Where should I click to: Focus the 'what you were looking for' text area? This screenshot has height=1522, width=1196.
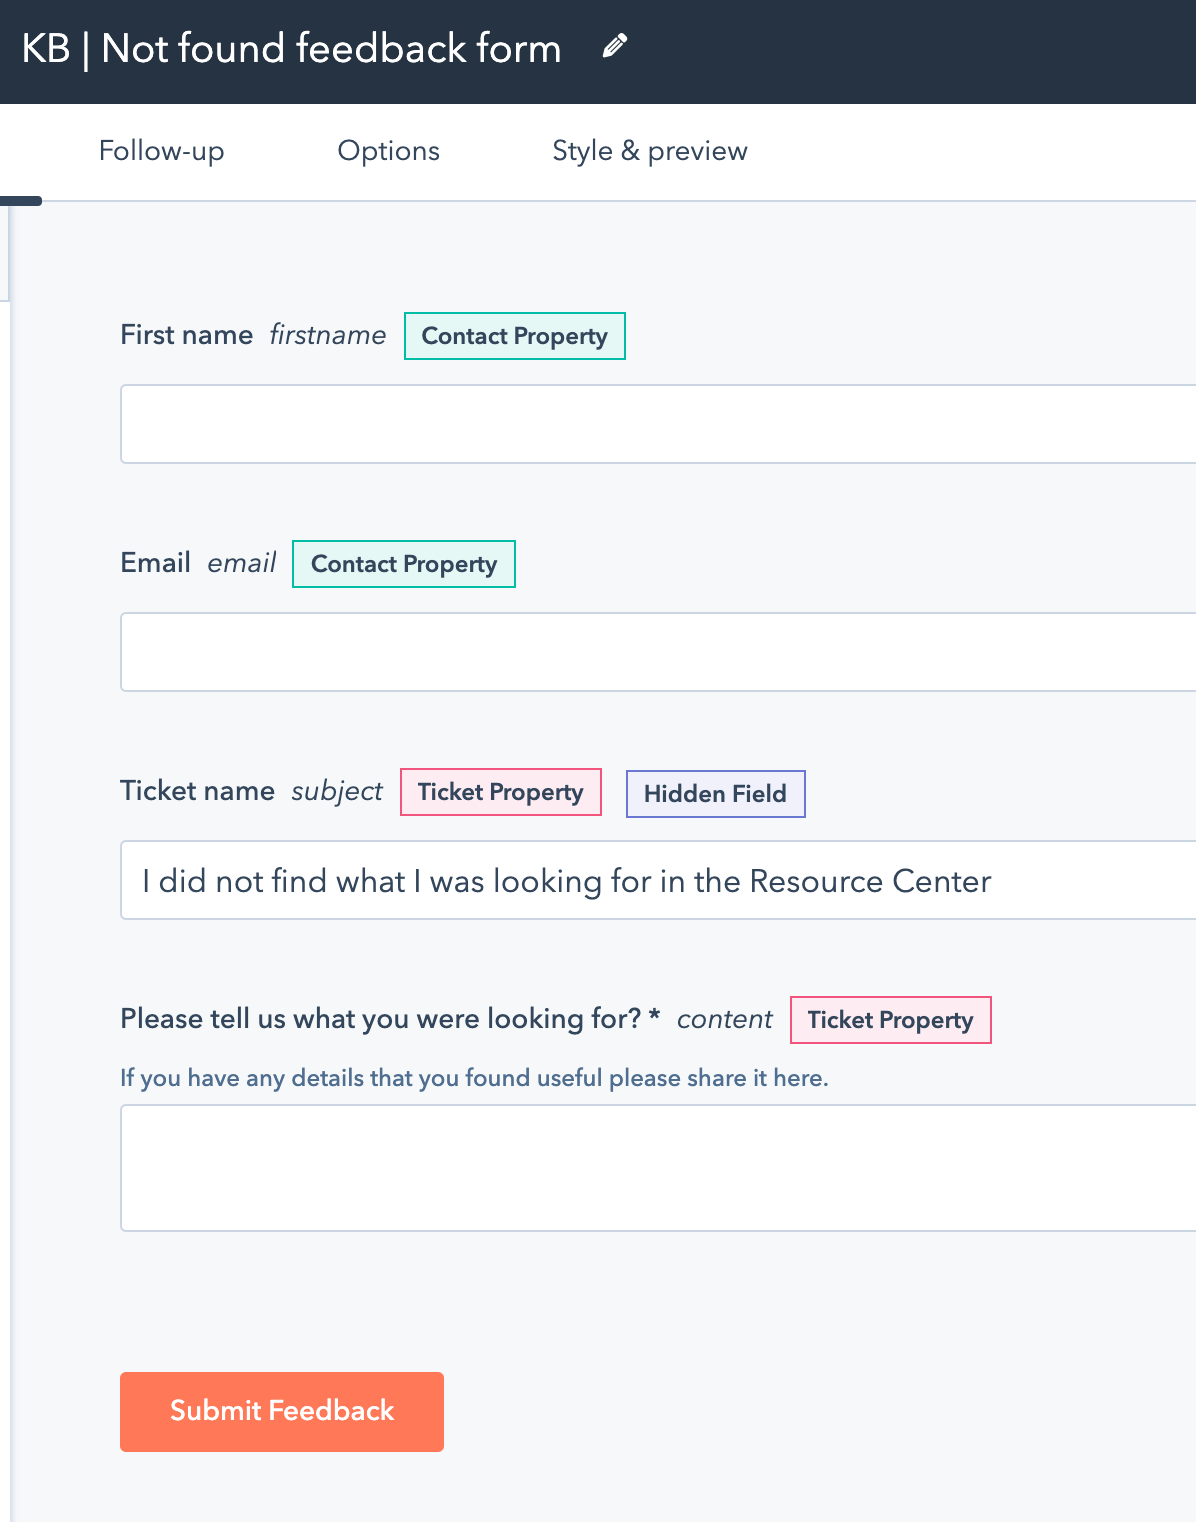(656, 1167)
